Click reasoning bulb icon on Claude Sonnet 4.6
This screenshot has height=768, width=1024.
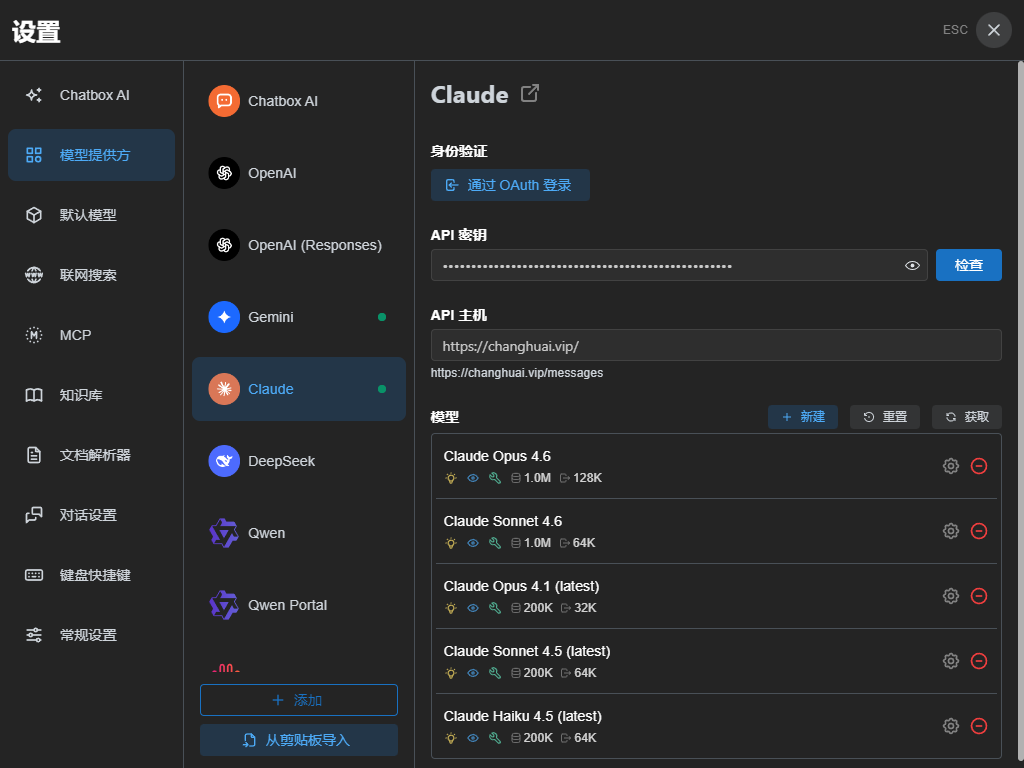(x=451, y=543)
